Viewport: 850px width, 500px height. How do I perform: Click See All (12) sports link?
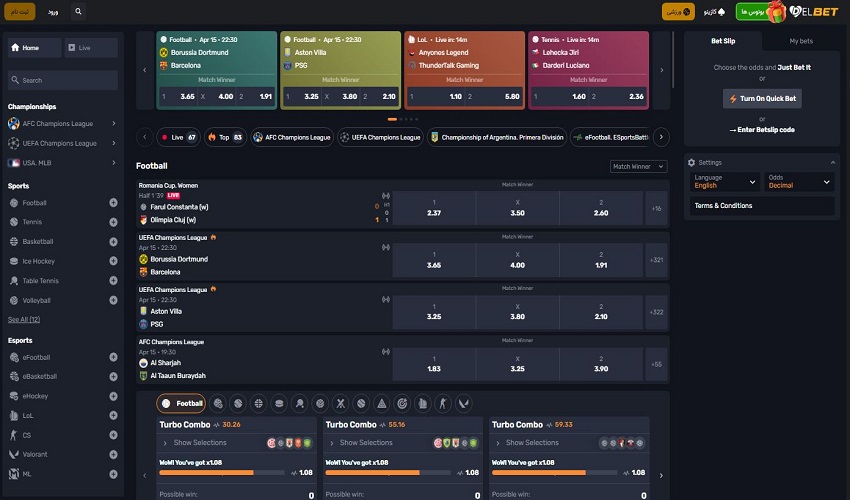coord(24,319)
